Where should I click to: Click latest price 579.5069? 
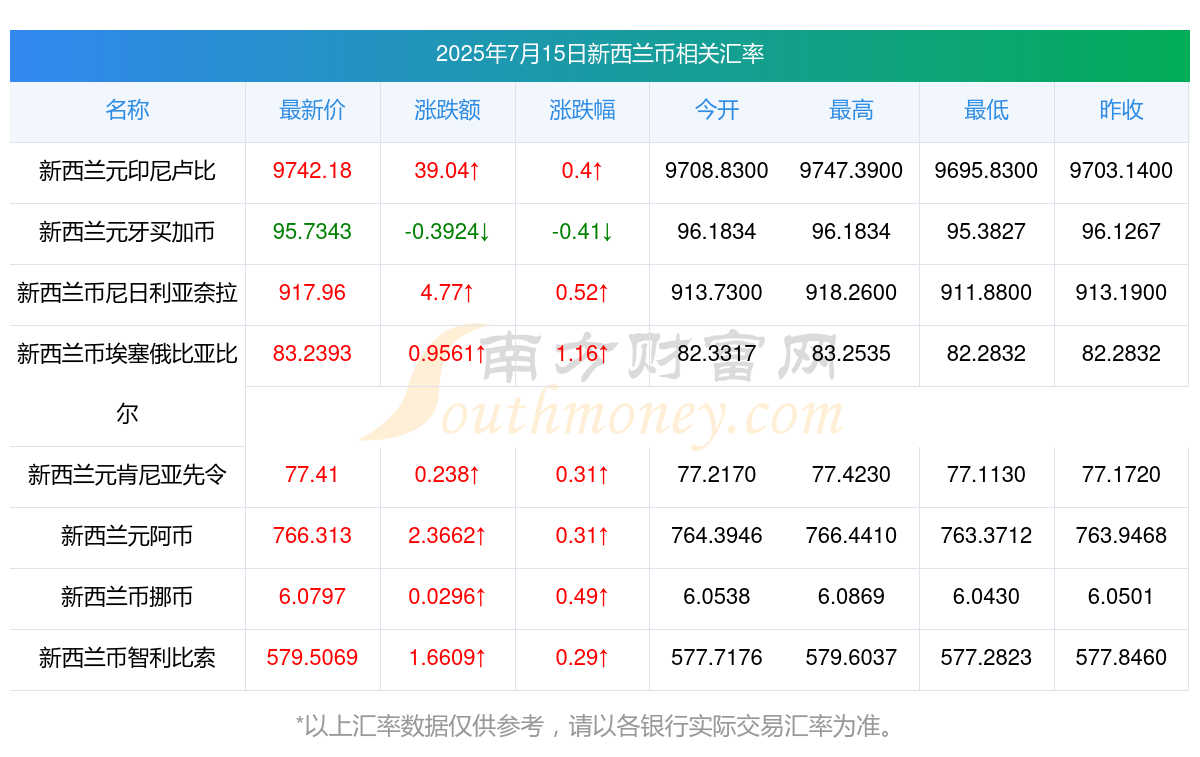point(312,658)
